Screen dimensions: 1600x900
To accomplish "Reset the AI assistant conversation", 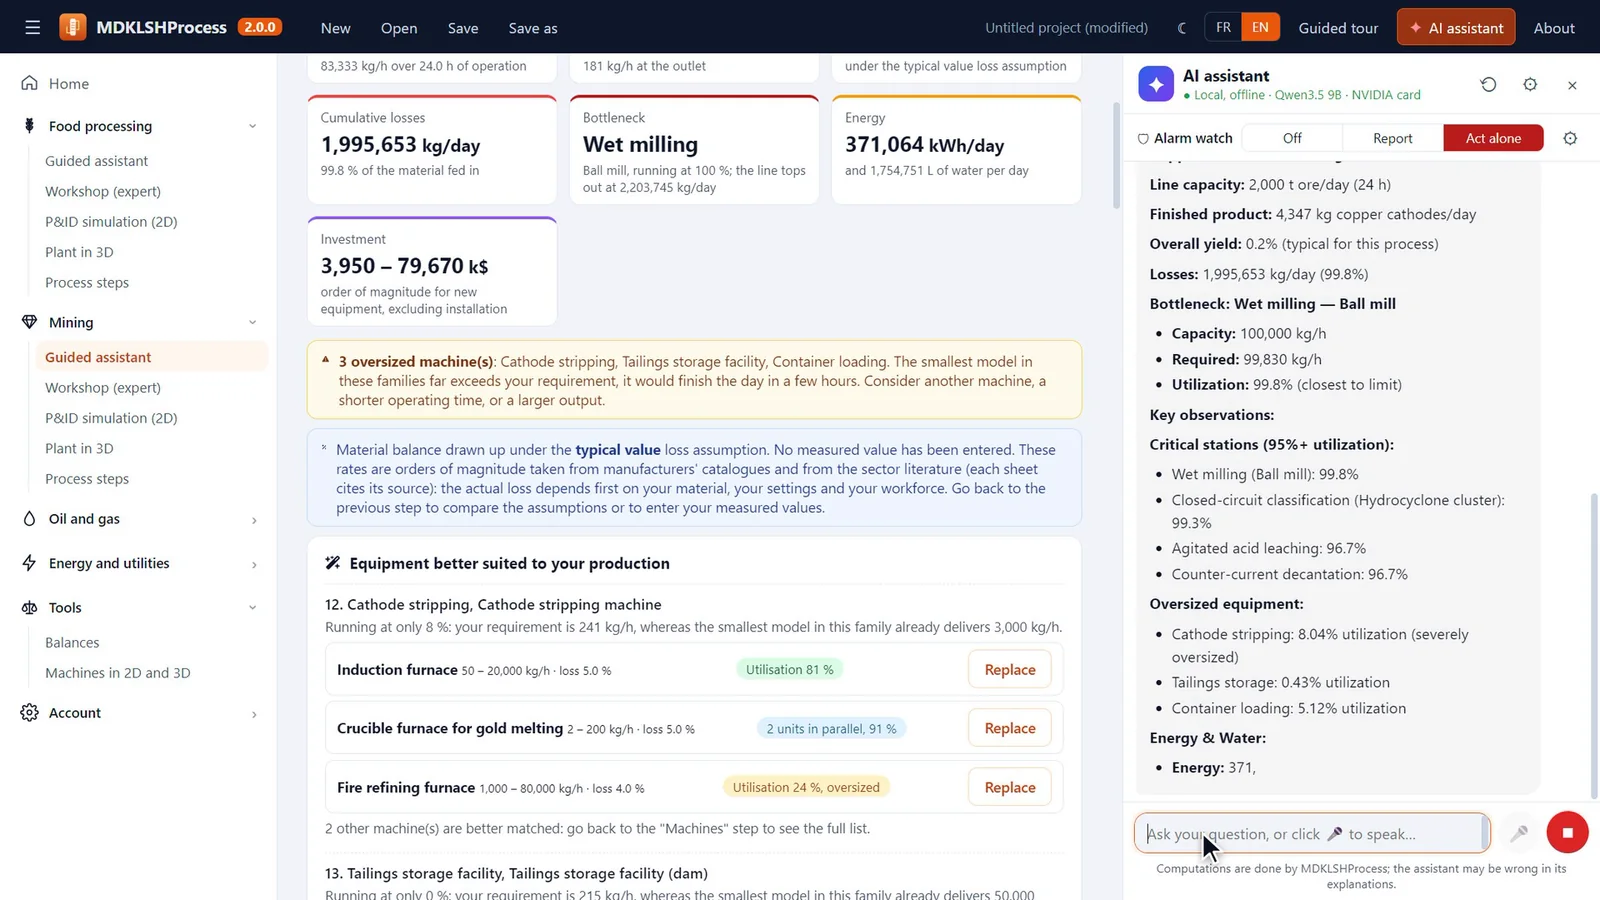I will coord(1488,85).
